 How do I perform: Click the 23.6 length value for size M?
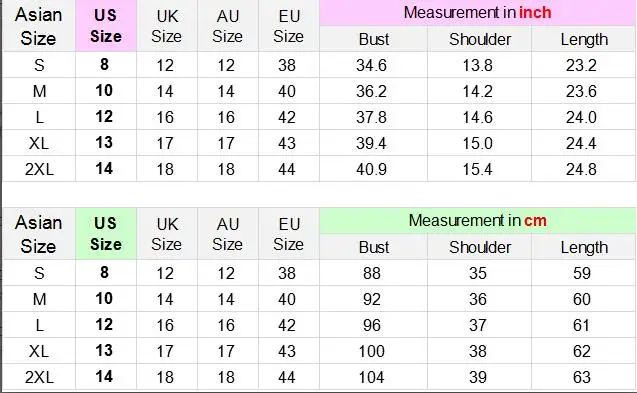pyautogui.click(x=581, y=91)
